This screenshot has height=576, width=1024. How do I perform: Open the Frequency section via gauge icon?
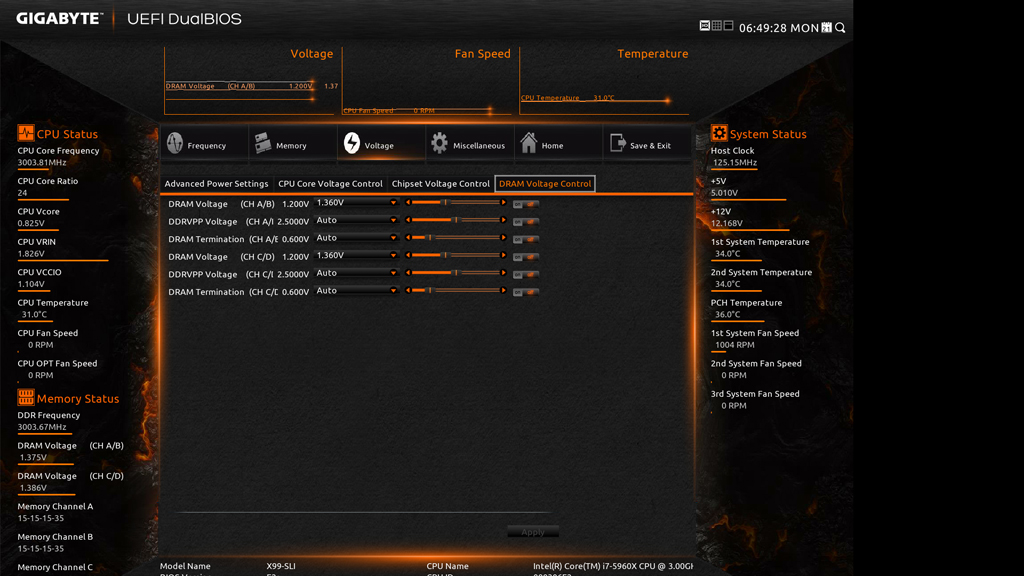175,144
